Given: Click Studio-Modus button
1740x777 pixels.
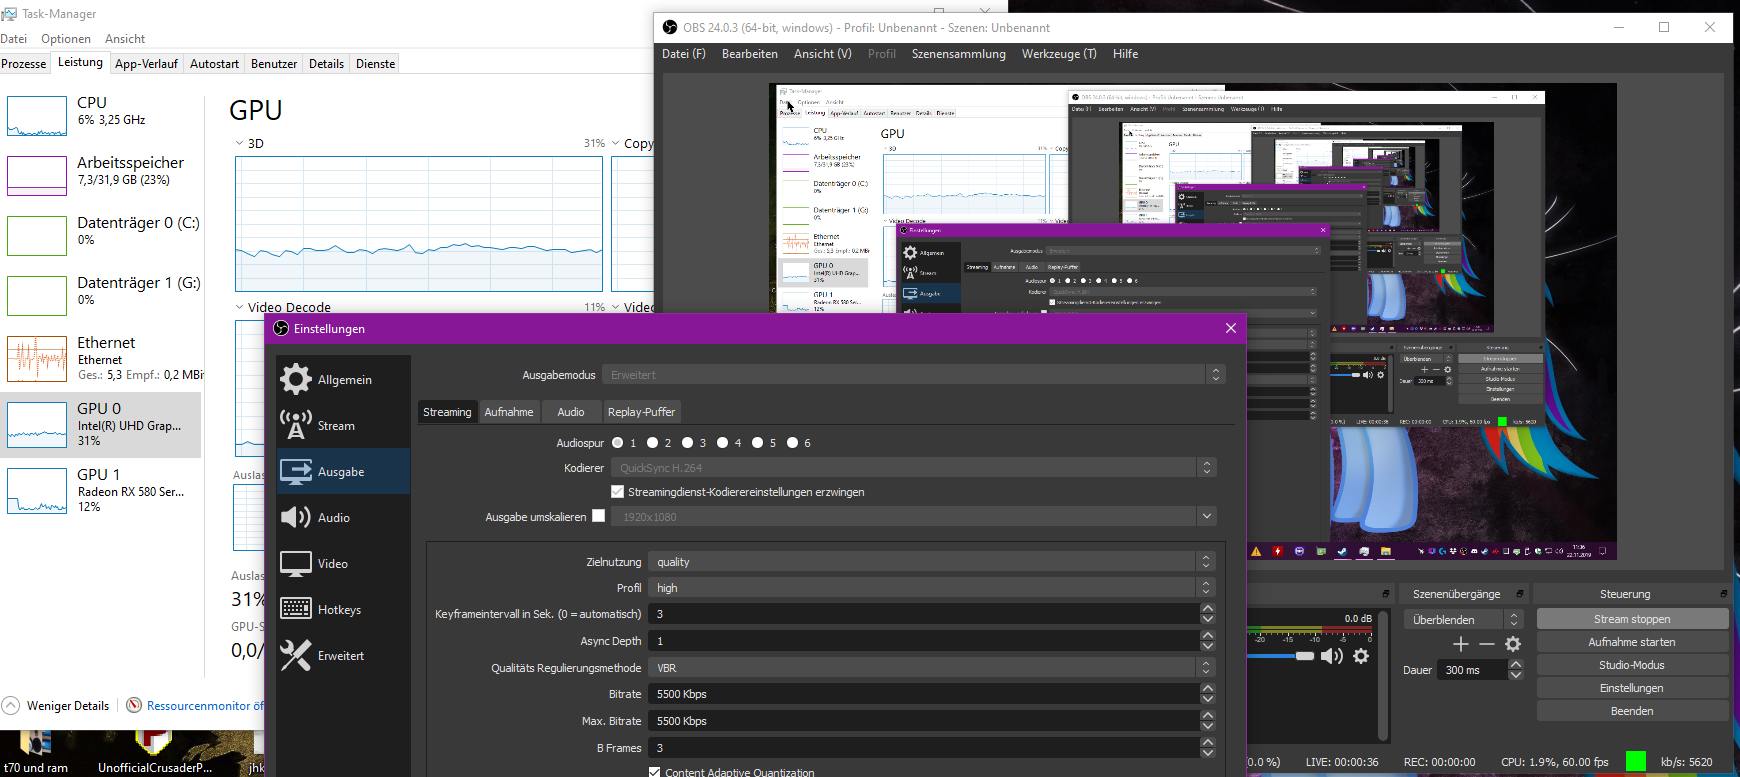Looking at the screenshot, I should pos(1632,665).
